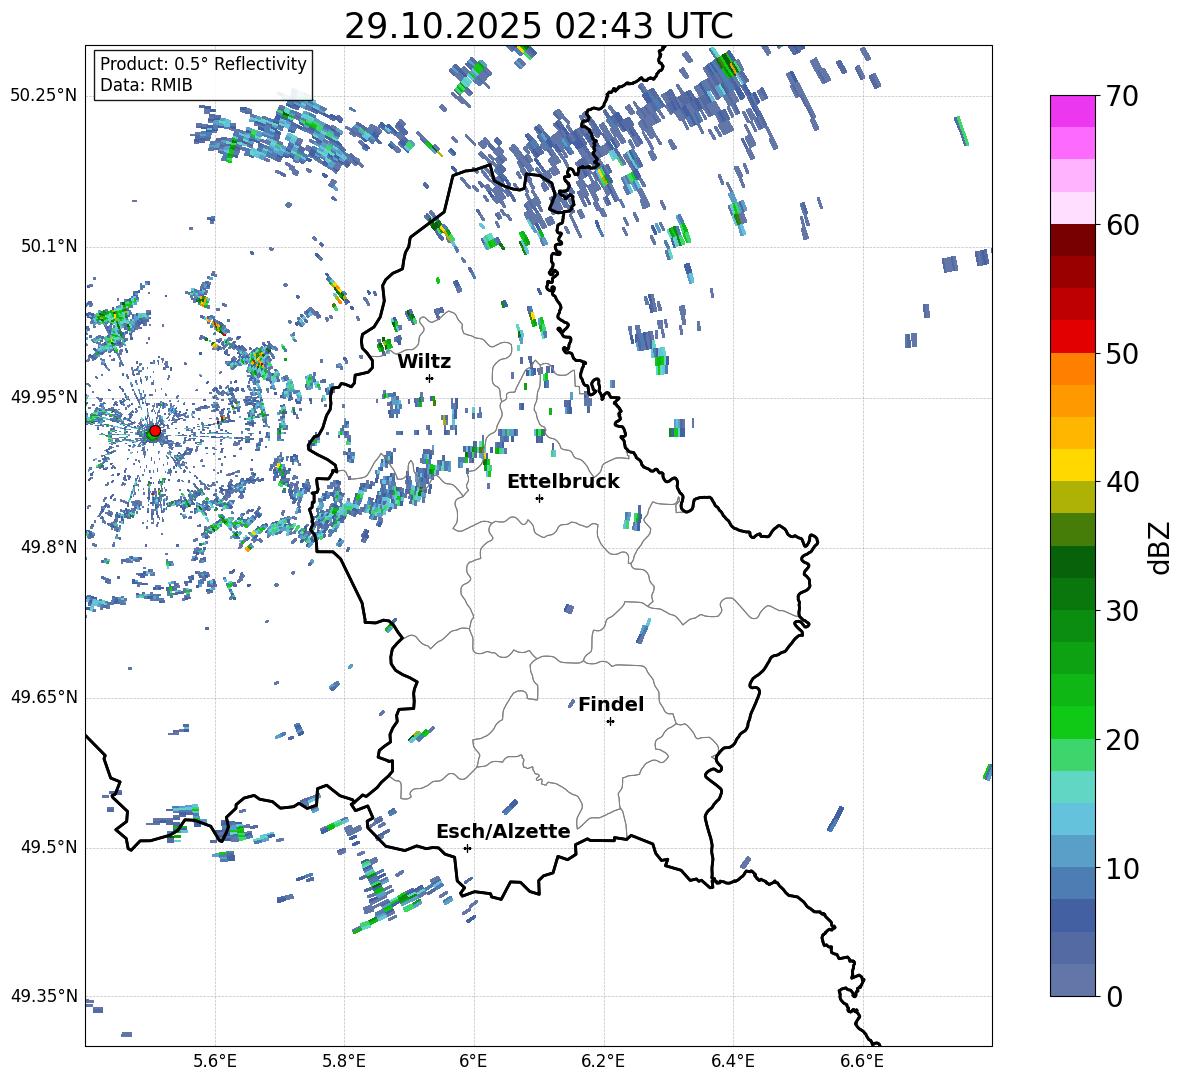
Task: Click the 50.25°N latitude tick label
Action: pyautogui.click(x=43, y=96)
